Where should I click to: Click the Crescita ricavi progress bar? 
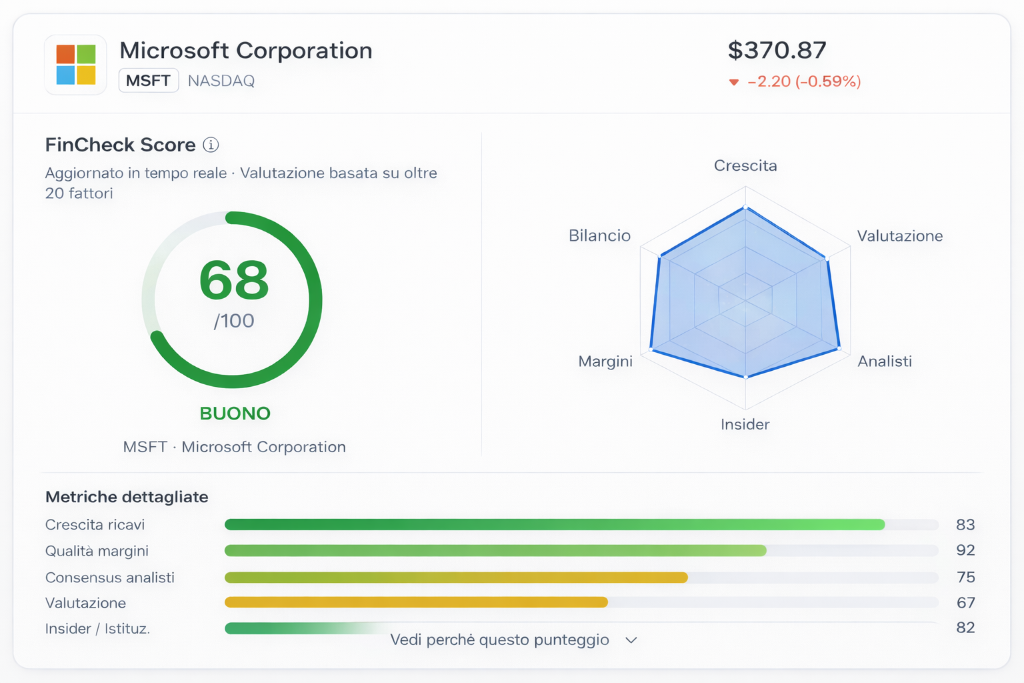(581, 524)
